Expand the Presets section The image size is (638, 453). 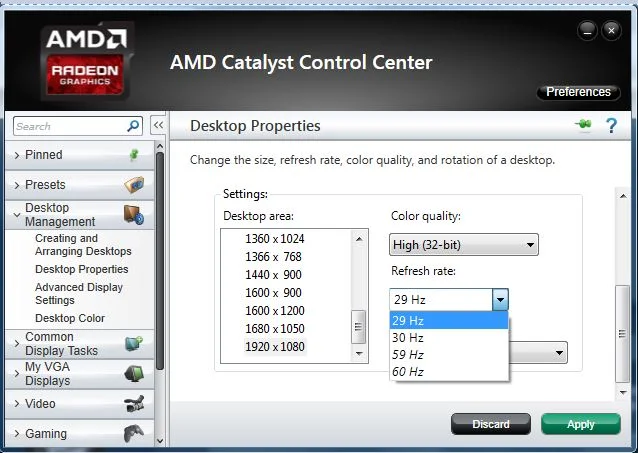17,185
